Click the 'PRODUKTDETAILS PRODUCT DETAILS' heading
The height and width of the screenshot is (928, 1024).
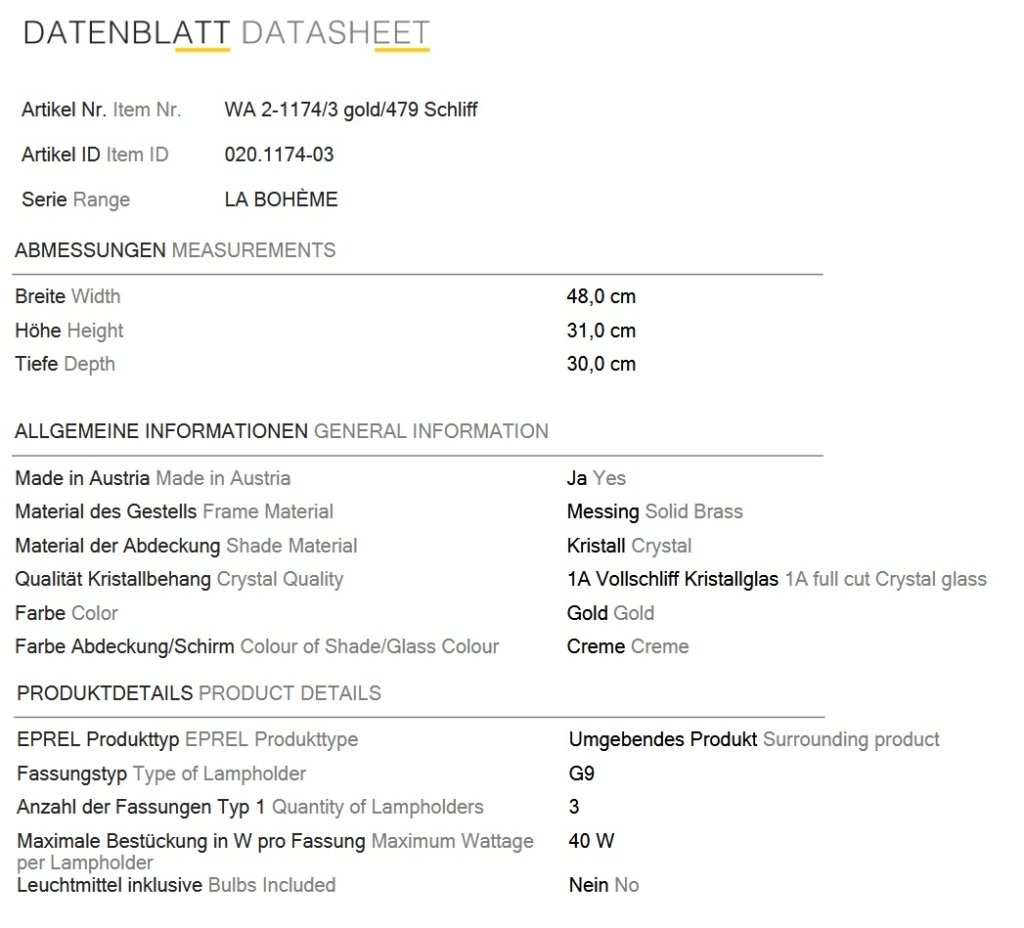[x=199, y=693]
